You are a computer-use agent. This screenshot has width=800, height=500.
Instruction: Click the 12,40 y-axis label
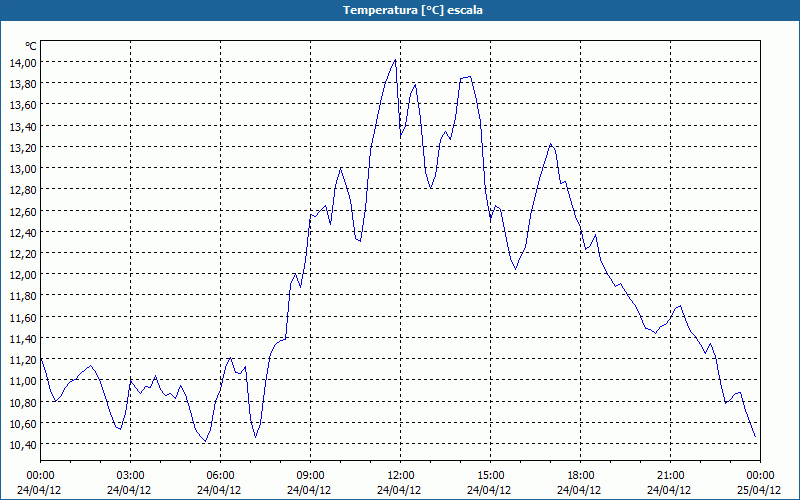coord(23,232)
